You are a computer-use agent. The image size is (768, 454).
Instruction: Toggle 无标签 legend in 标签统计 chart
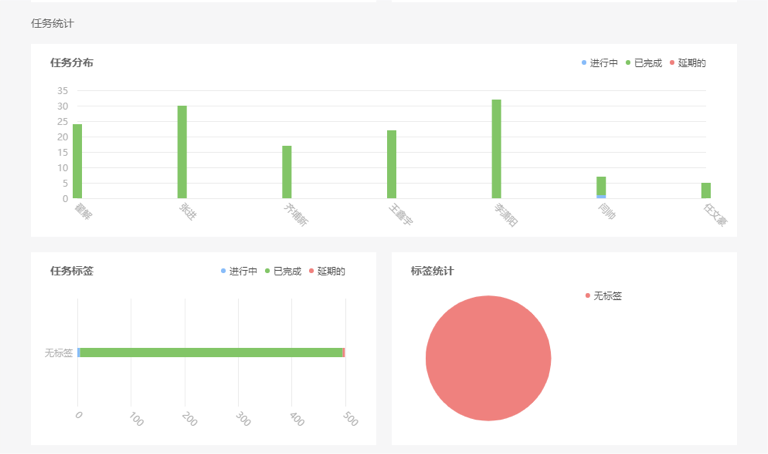coord(603,295)
